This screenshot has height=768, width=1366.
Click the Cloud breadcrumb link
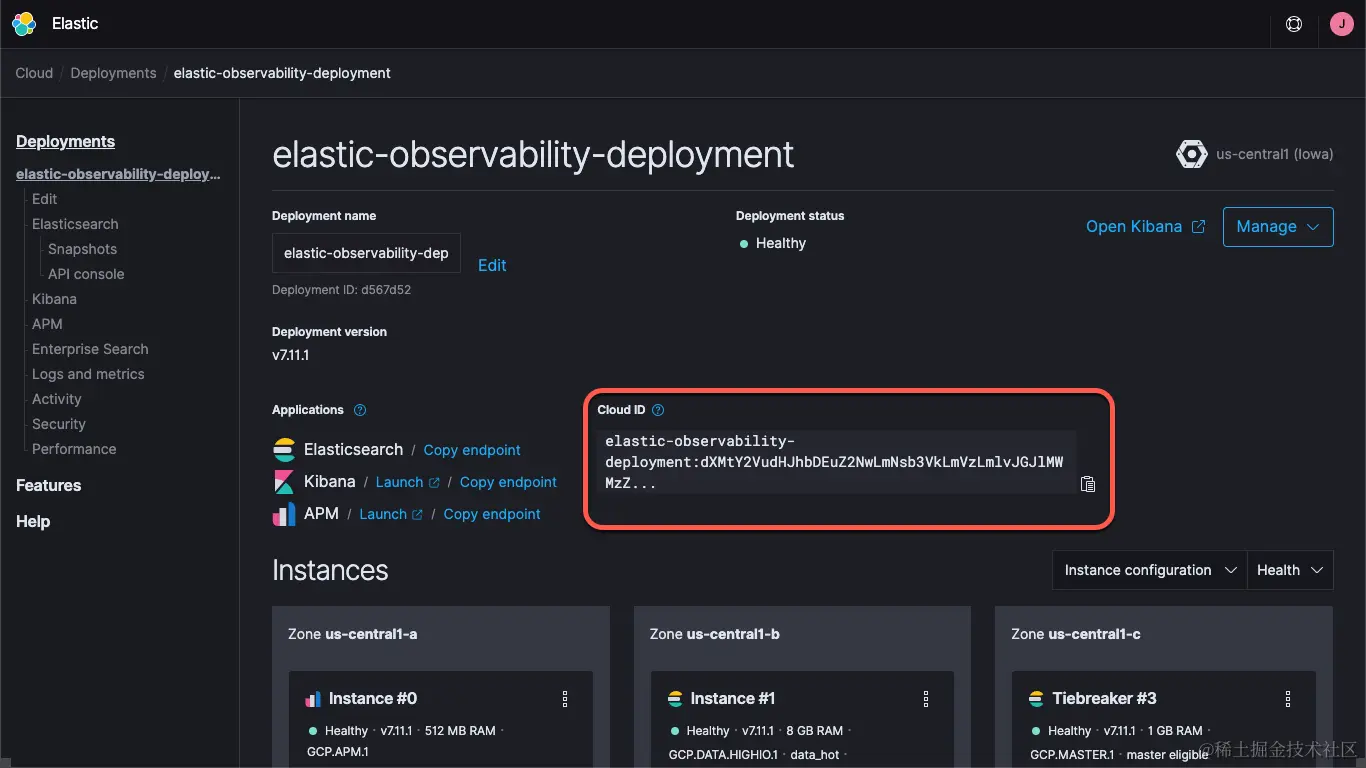click(33, 72)
